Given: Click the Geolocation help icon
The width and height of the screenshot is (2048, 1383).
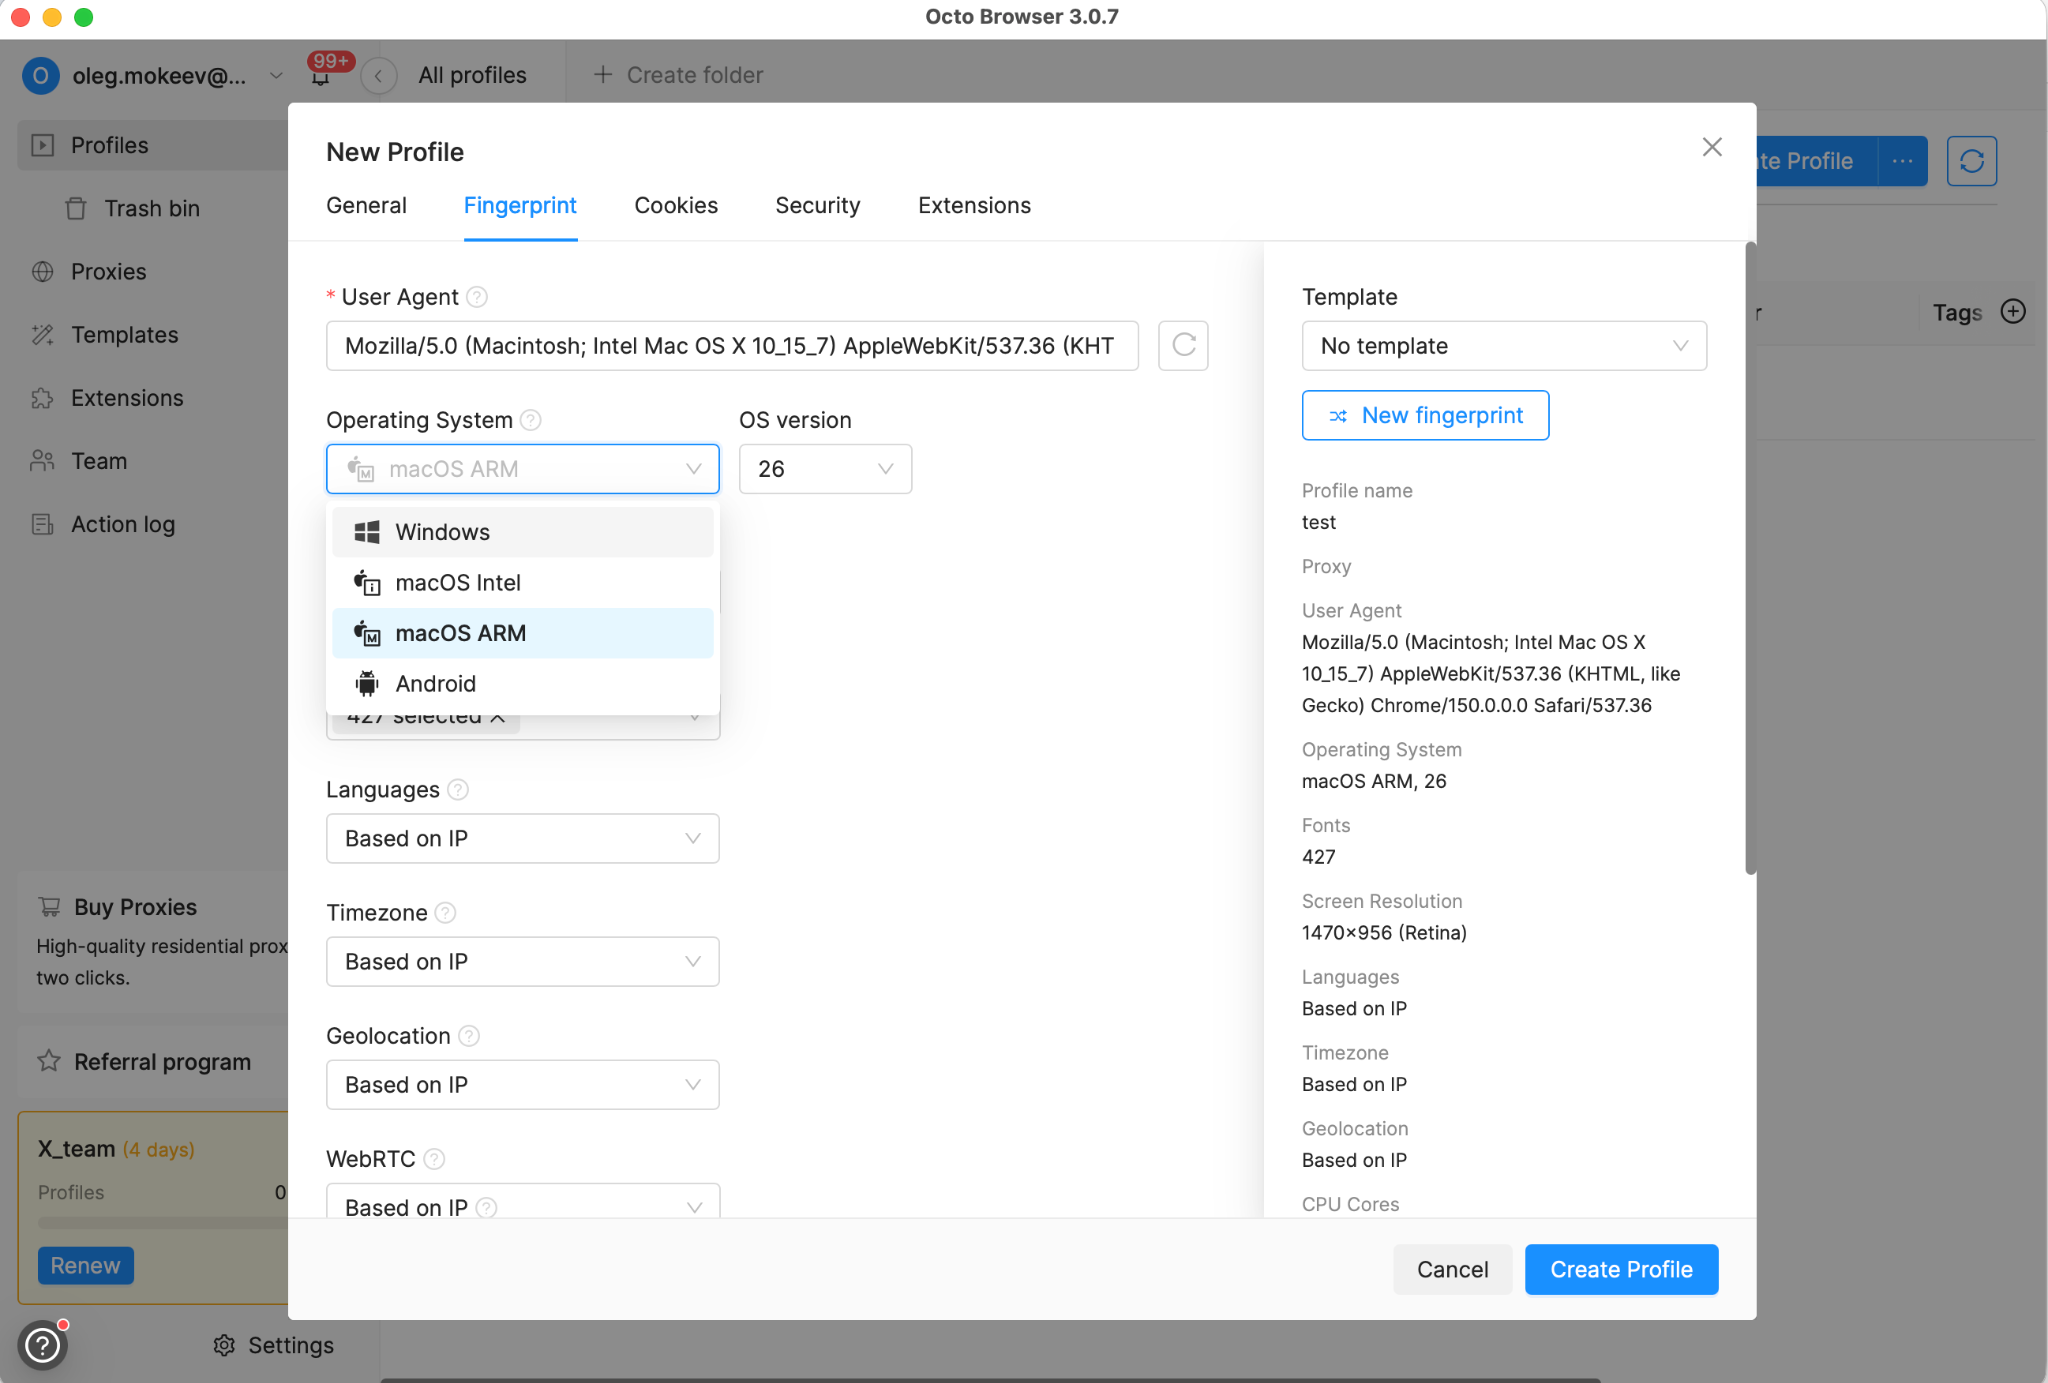Looking at the screenshot, I should (x=469, y=1036).
